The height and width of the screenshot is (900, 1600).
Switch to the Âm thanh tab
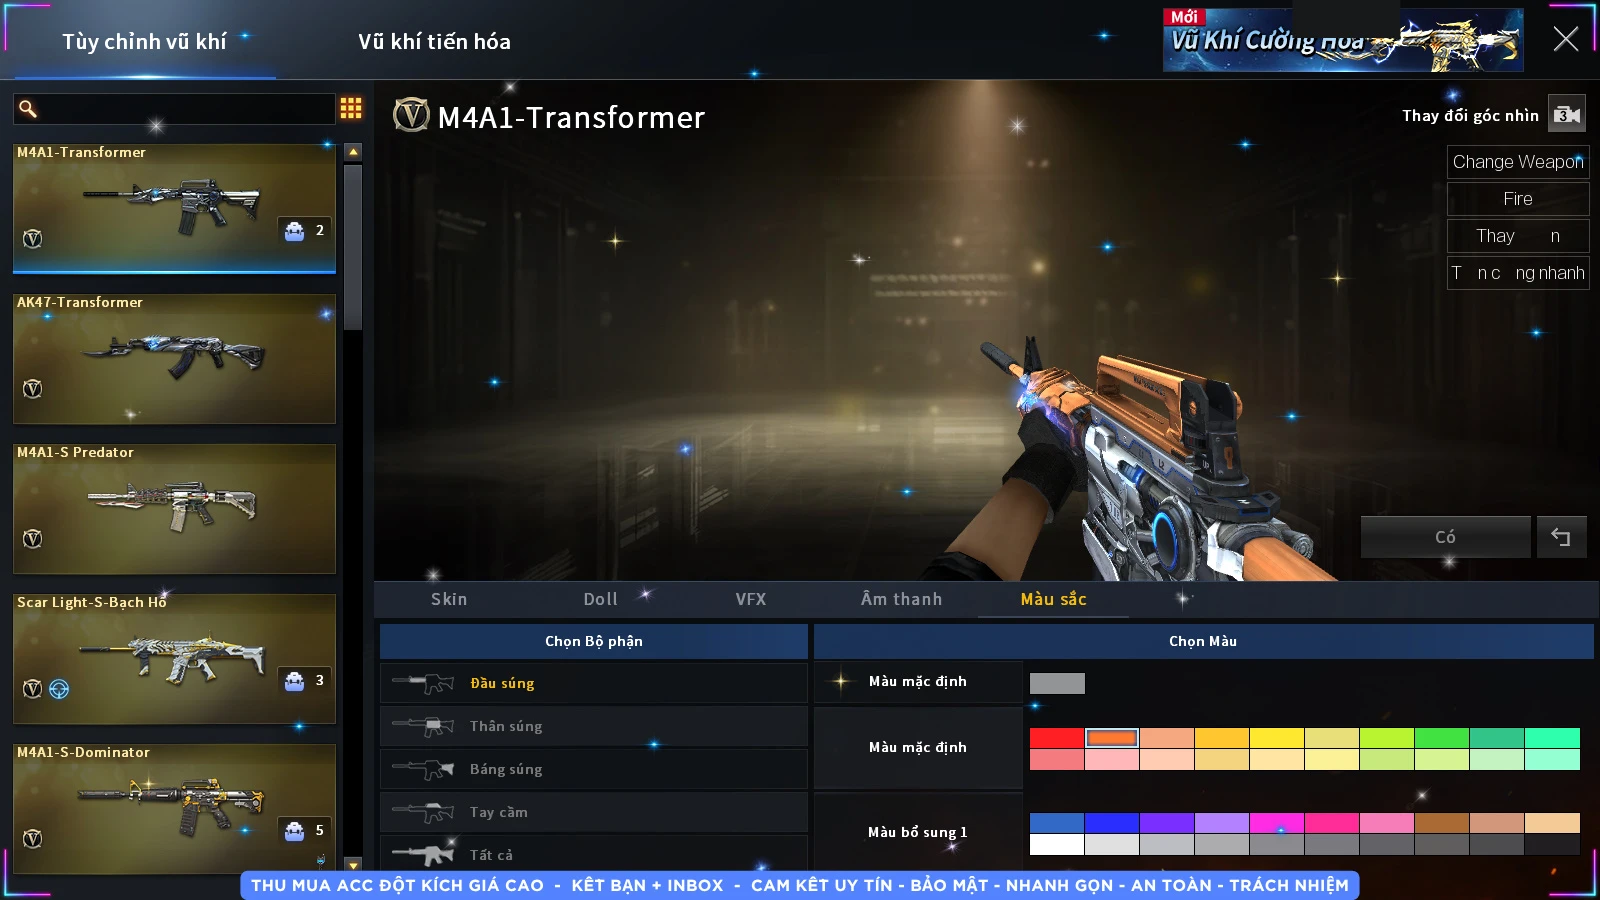[x=901, y=599]
